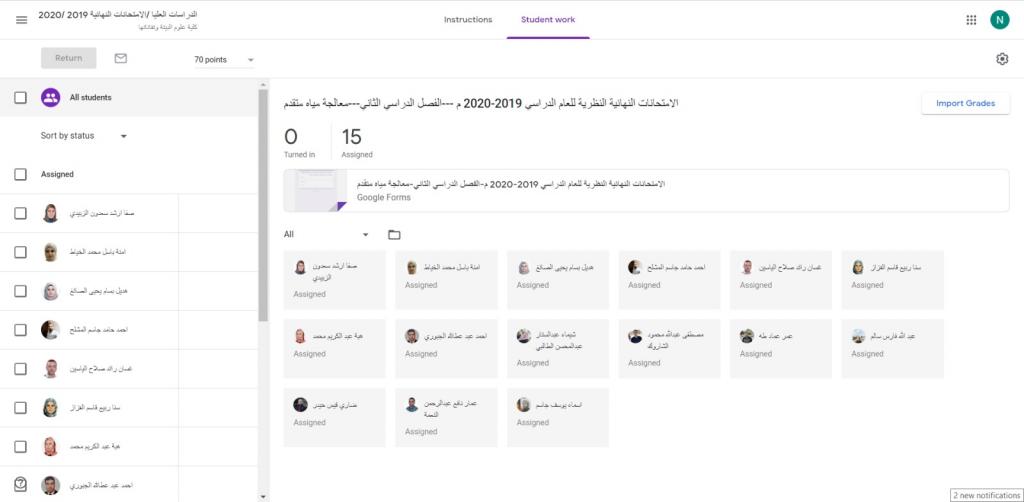Open the assignment settings gear
Viewport: 1024px width, 502px height.
[x=1002, y=59]
